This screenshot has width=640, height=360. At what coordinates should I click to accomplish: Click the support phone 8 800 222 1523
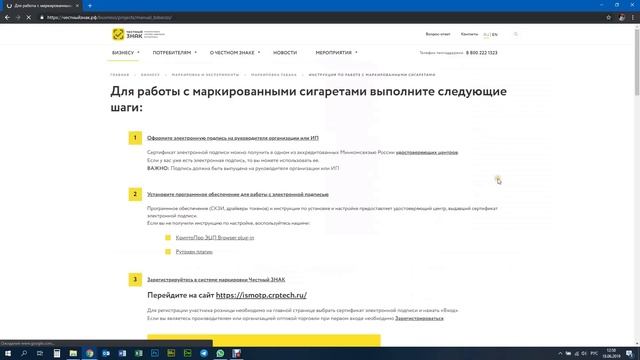[482, 53]
